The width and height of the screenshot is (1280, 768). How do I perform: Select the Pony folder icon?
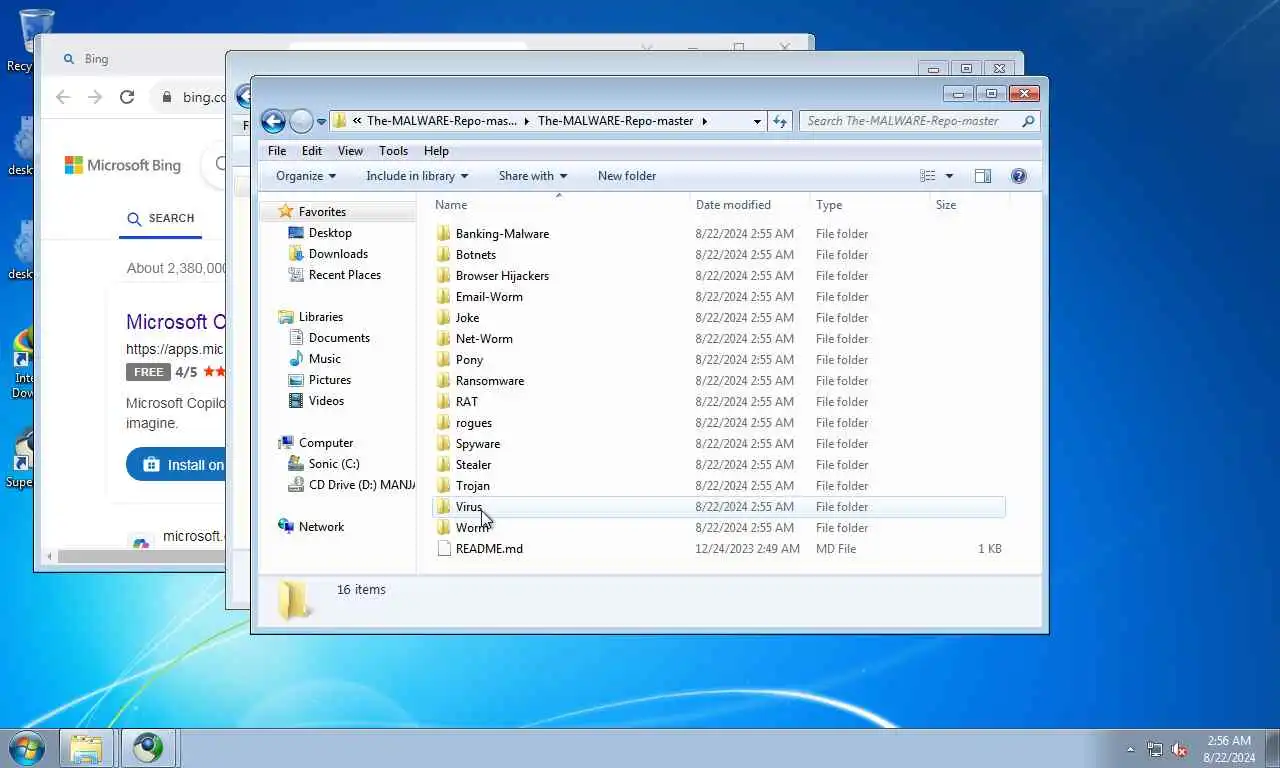click(445, 360)
